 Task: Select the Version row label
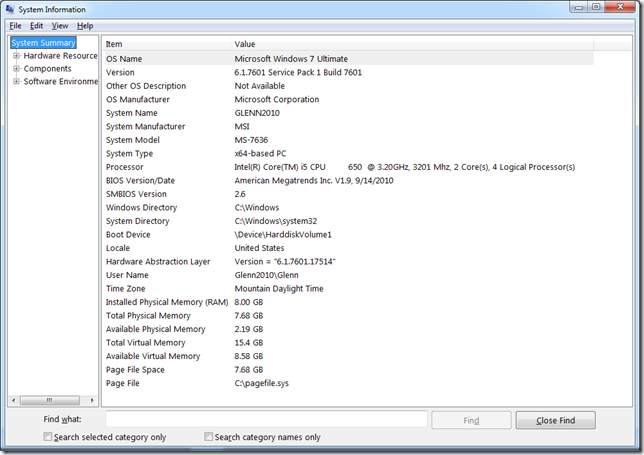point(120,72)
